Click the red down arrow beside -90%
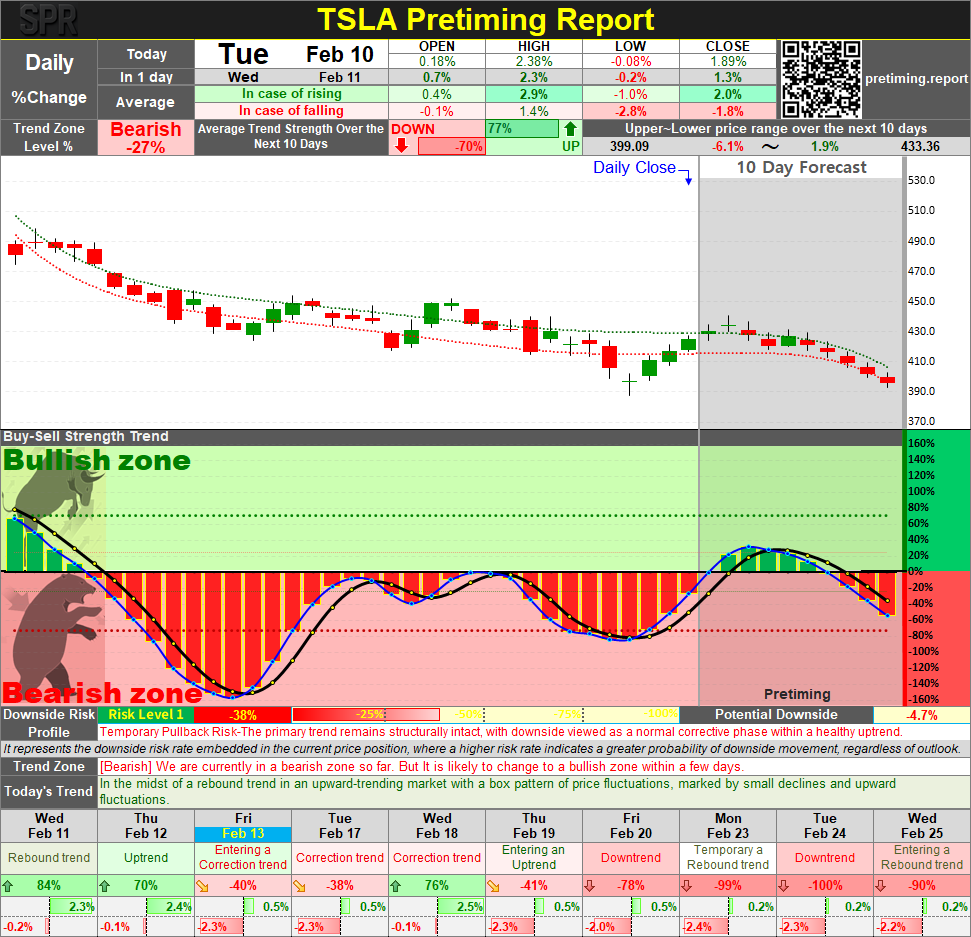The width and height of the screenshot is (971, 937). coord(881,886)
